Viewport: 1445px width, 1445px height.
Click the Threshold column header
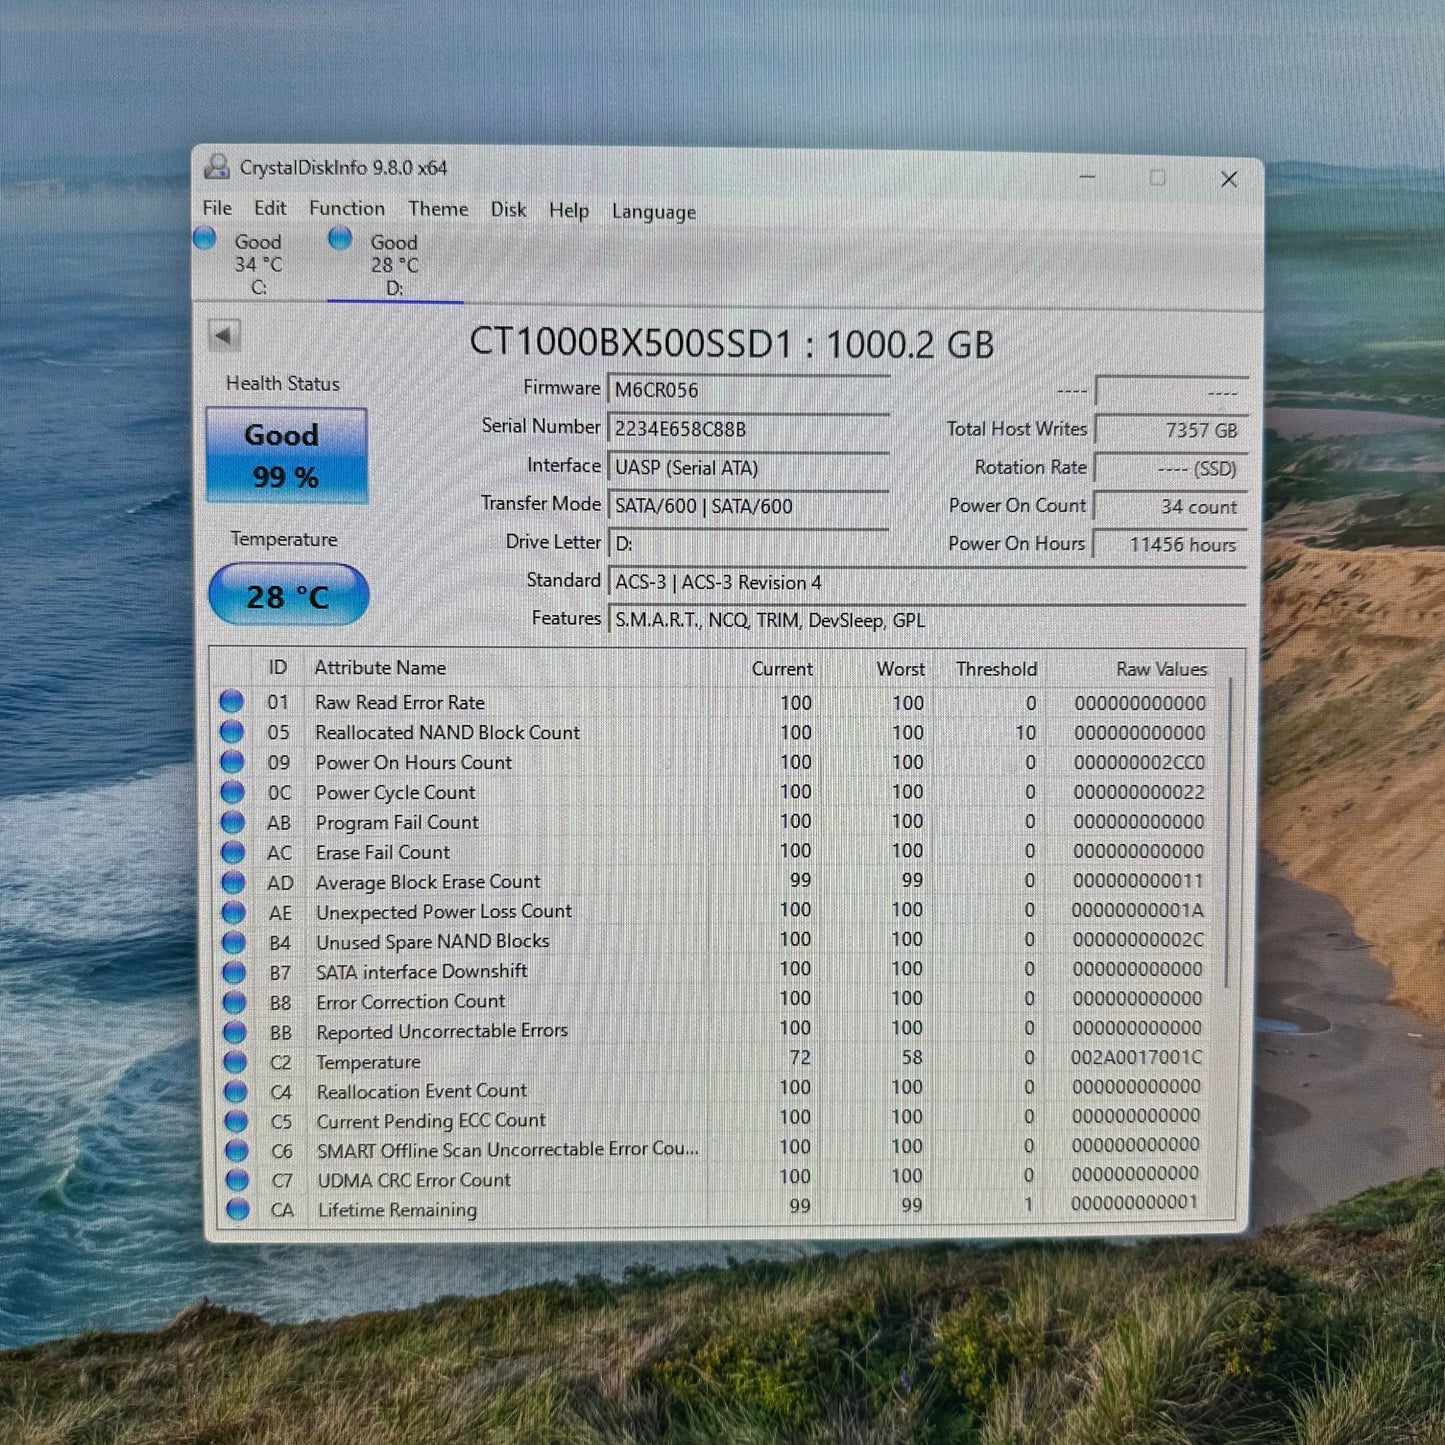(x=996, y=669)
